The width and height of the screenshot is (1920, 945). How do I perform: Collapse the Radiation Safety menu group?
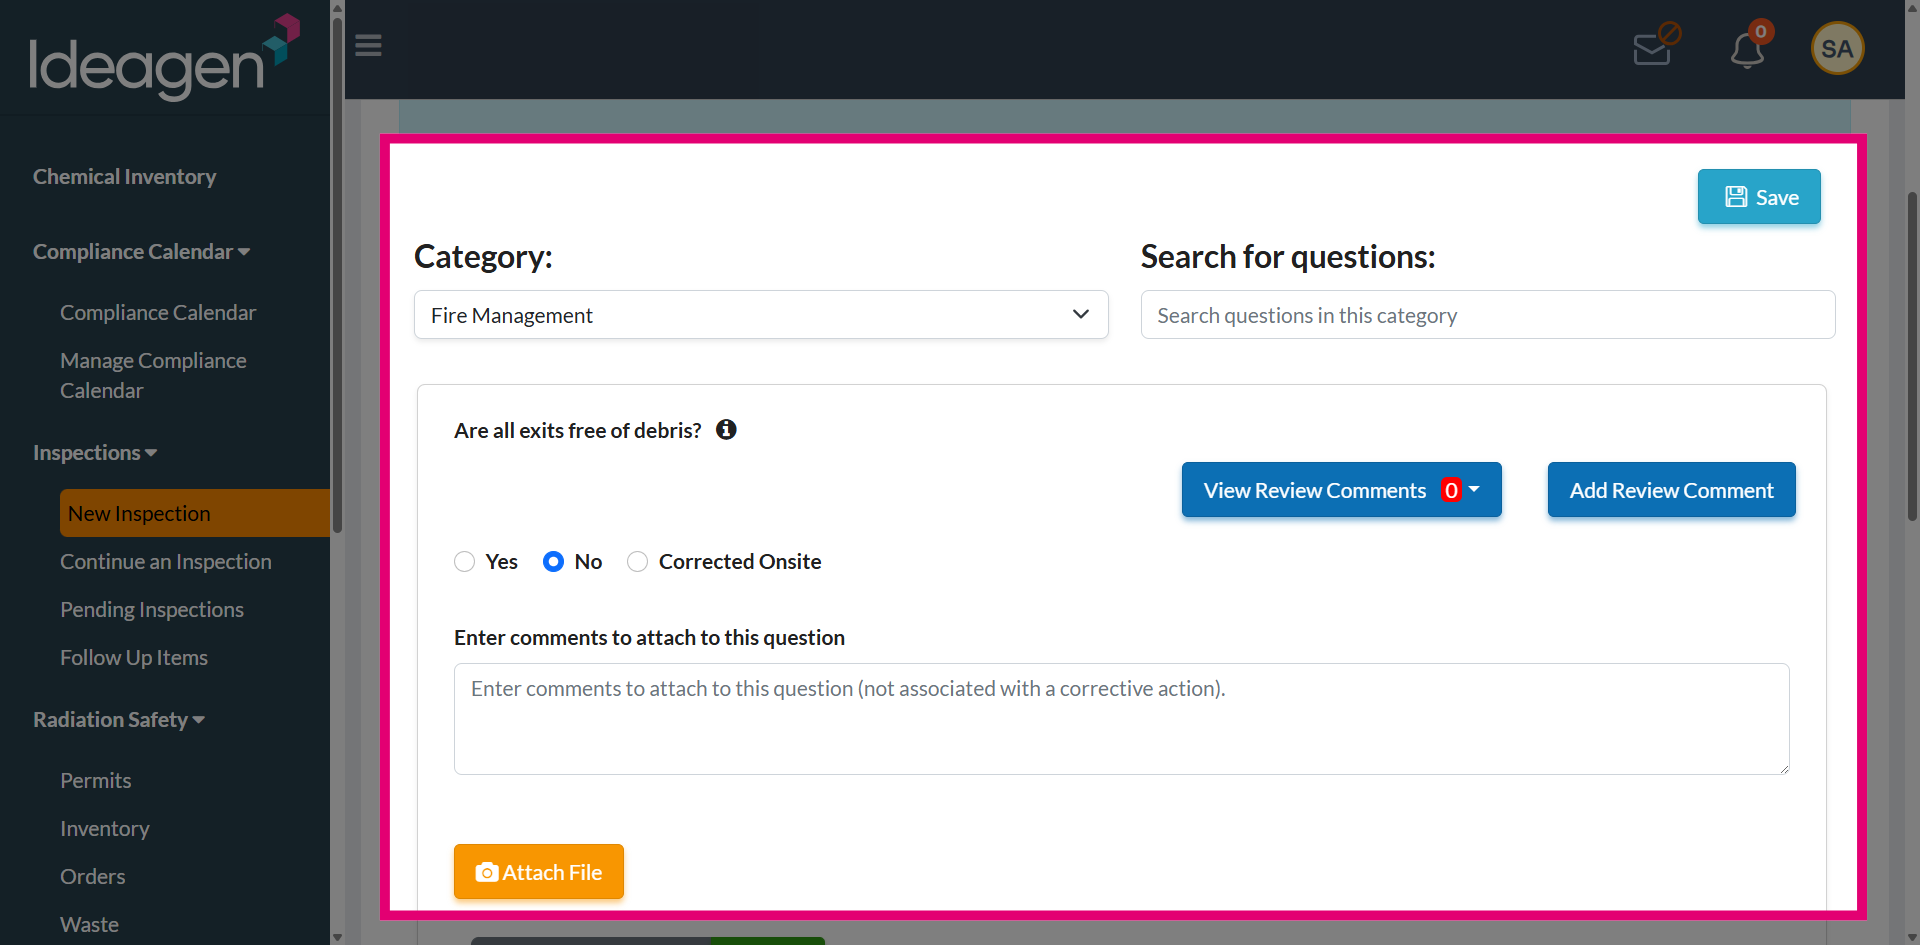[119, 719]
